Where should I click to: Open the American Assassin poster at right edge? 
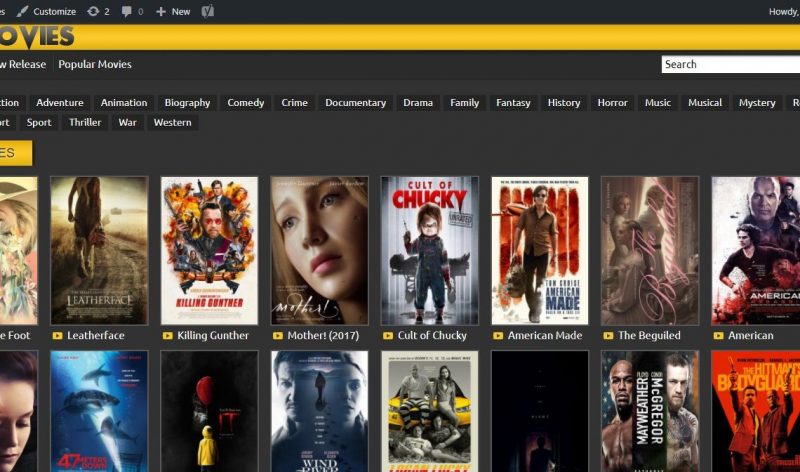[x=756, y=251]
